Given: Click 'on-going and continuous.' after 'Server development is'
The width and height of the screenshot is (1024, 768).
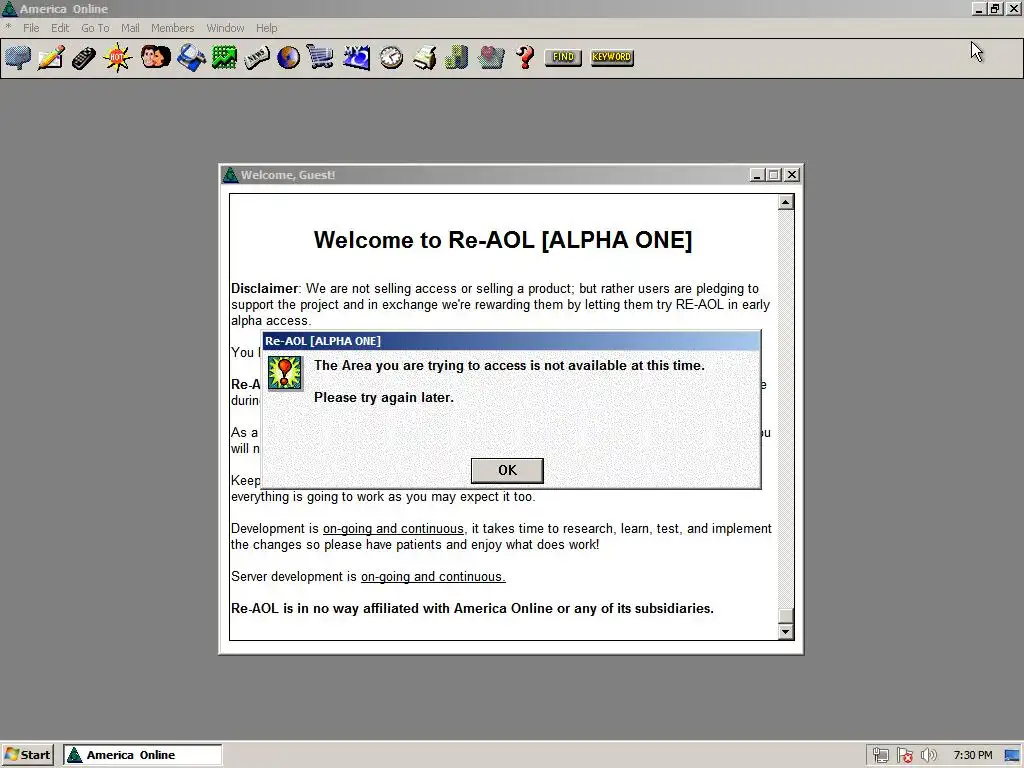Looking at the screenshot, I should click(x=433, y=577).
